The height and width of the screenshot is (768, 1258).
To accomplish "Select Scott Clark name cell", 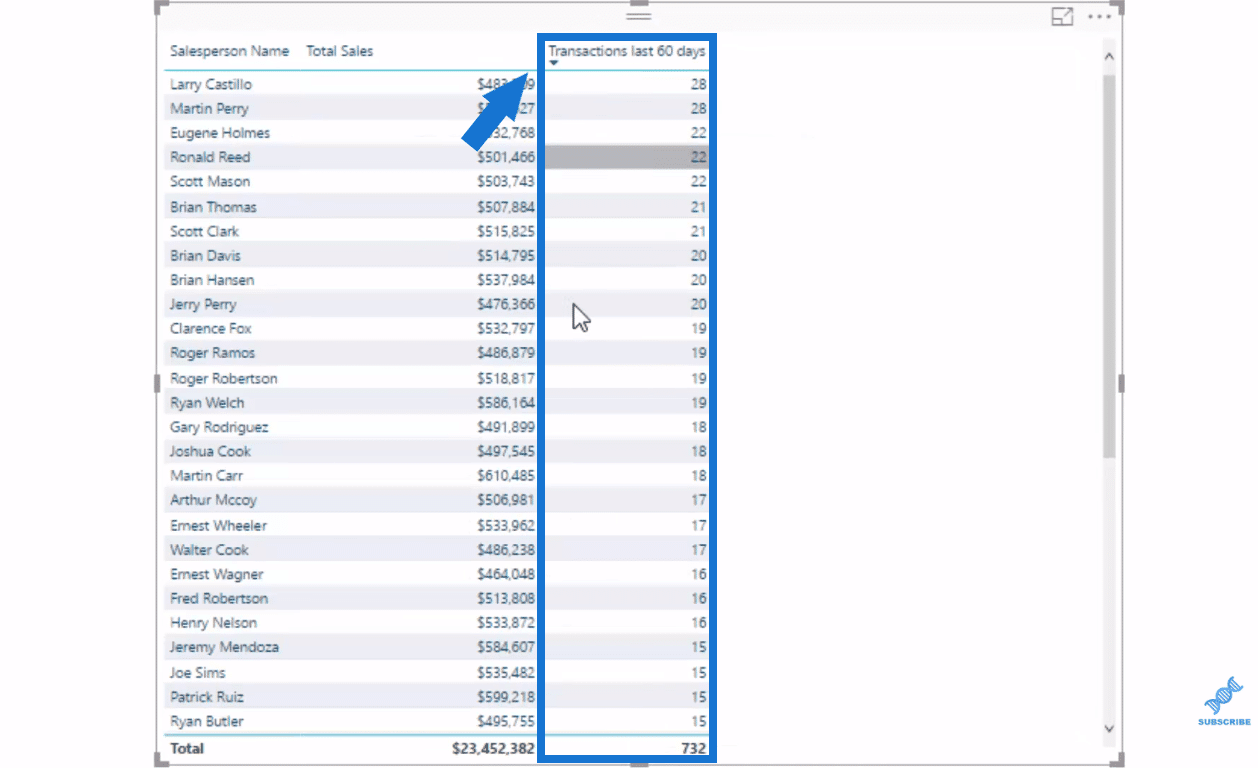I will pyautogui.click(x=204, y=231).
